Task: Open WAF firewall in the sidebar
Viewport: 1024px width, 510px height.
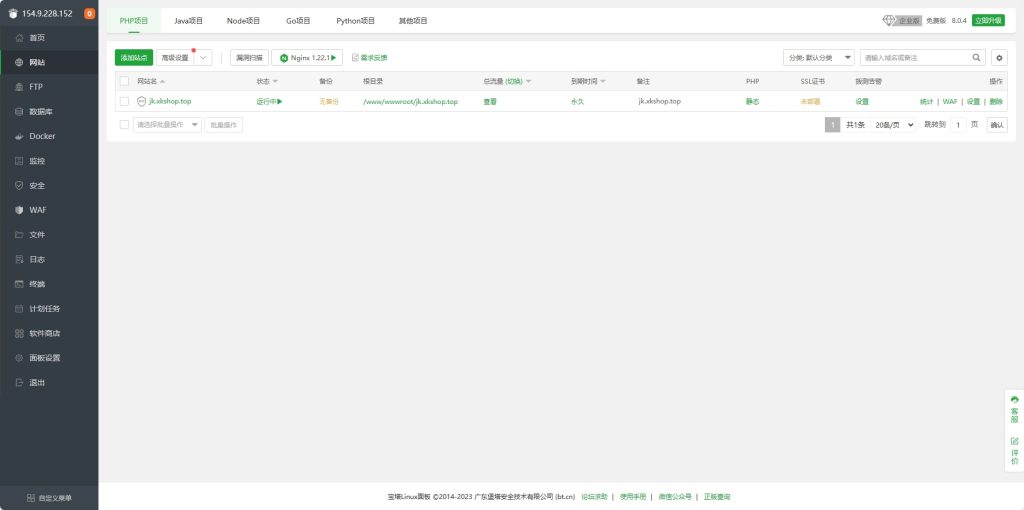Action: tap(49, 210)
